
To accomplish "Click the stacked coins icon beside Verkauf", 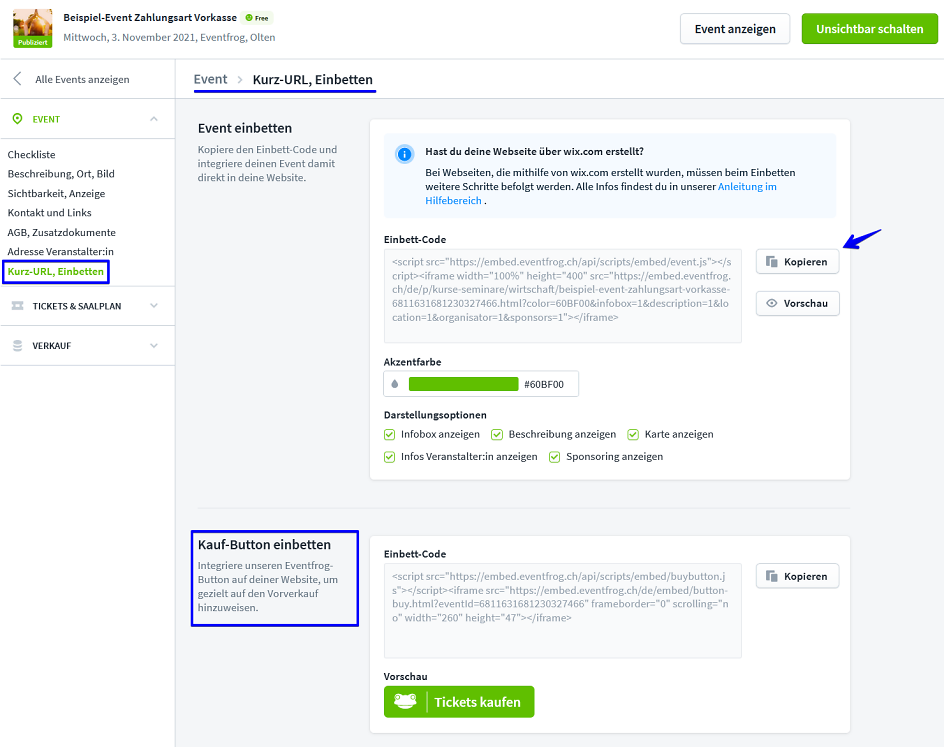I will coord(17,346).
